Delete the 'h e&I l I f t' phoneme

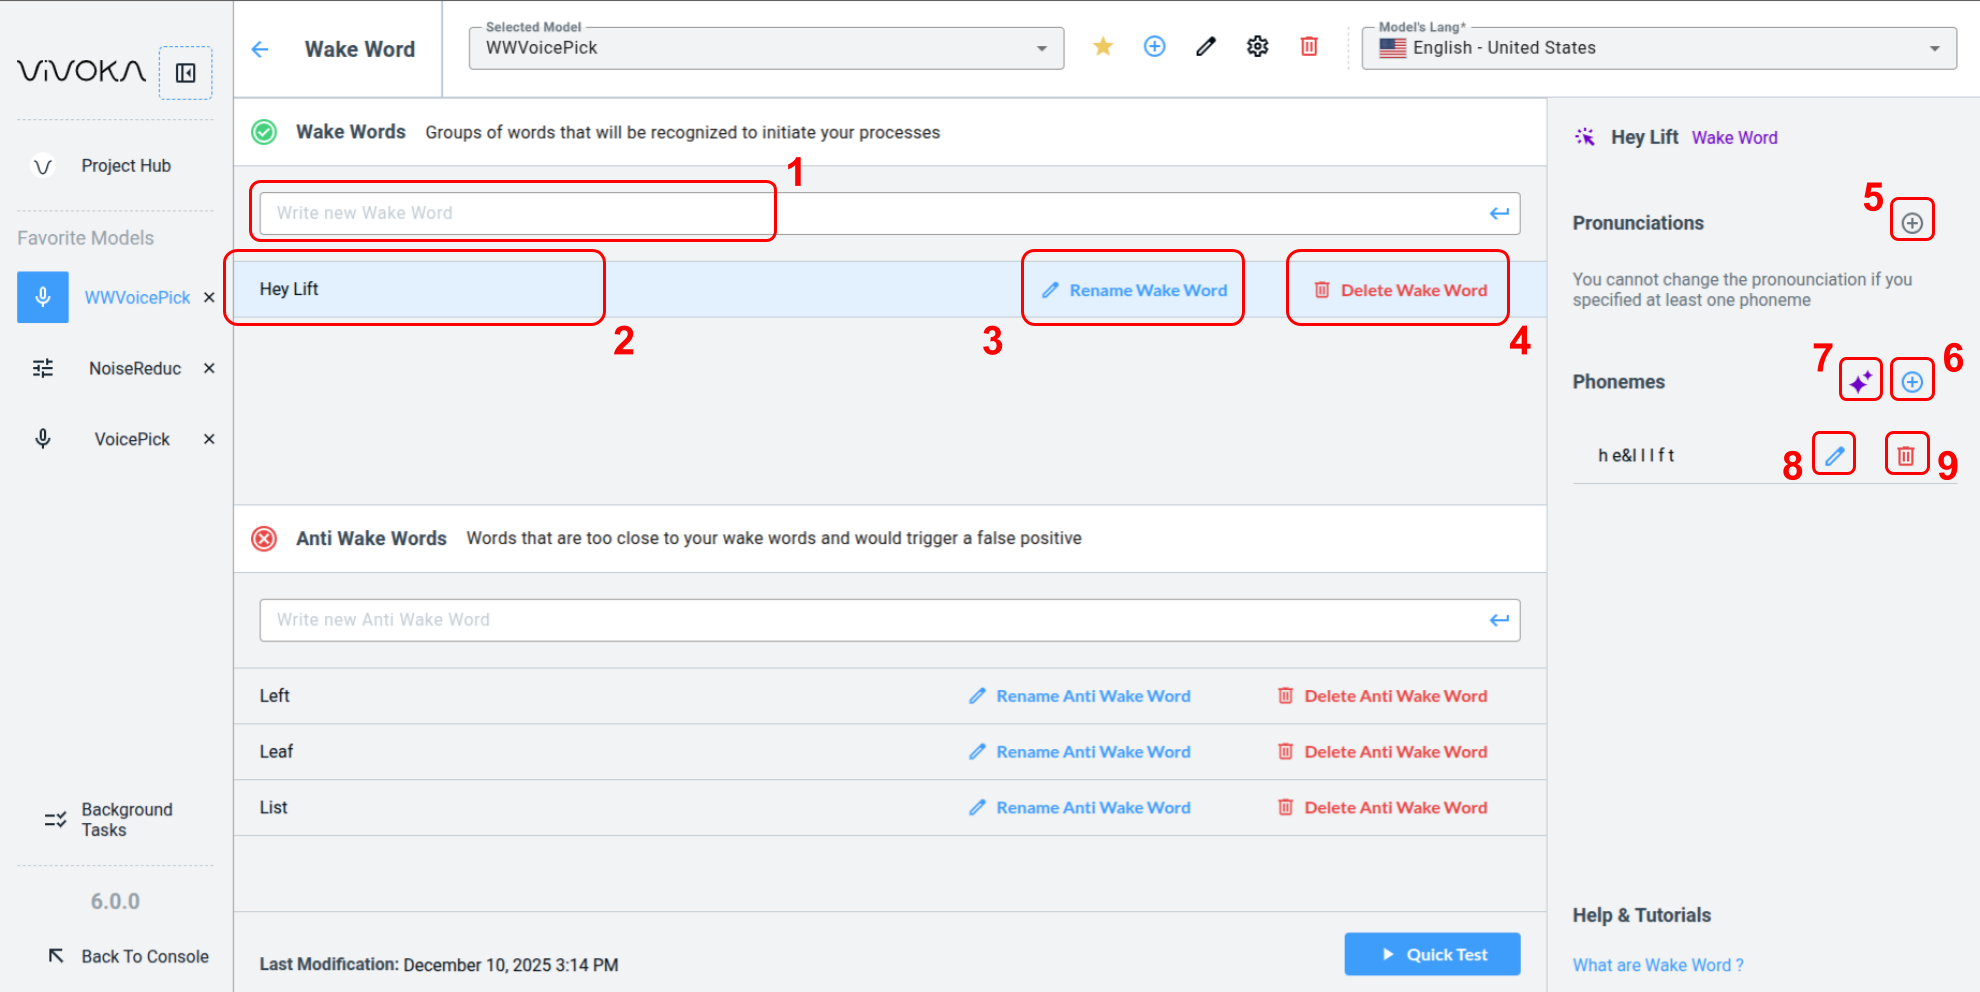click(x=1906, y=456)
